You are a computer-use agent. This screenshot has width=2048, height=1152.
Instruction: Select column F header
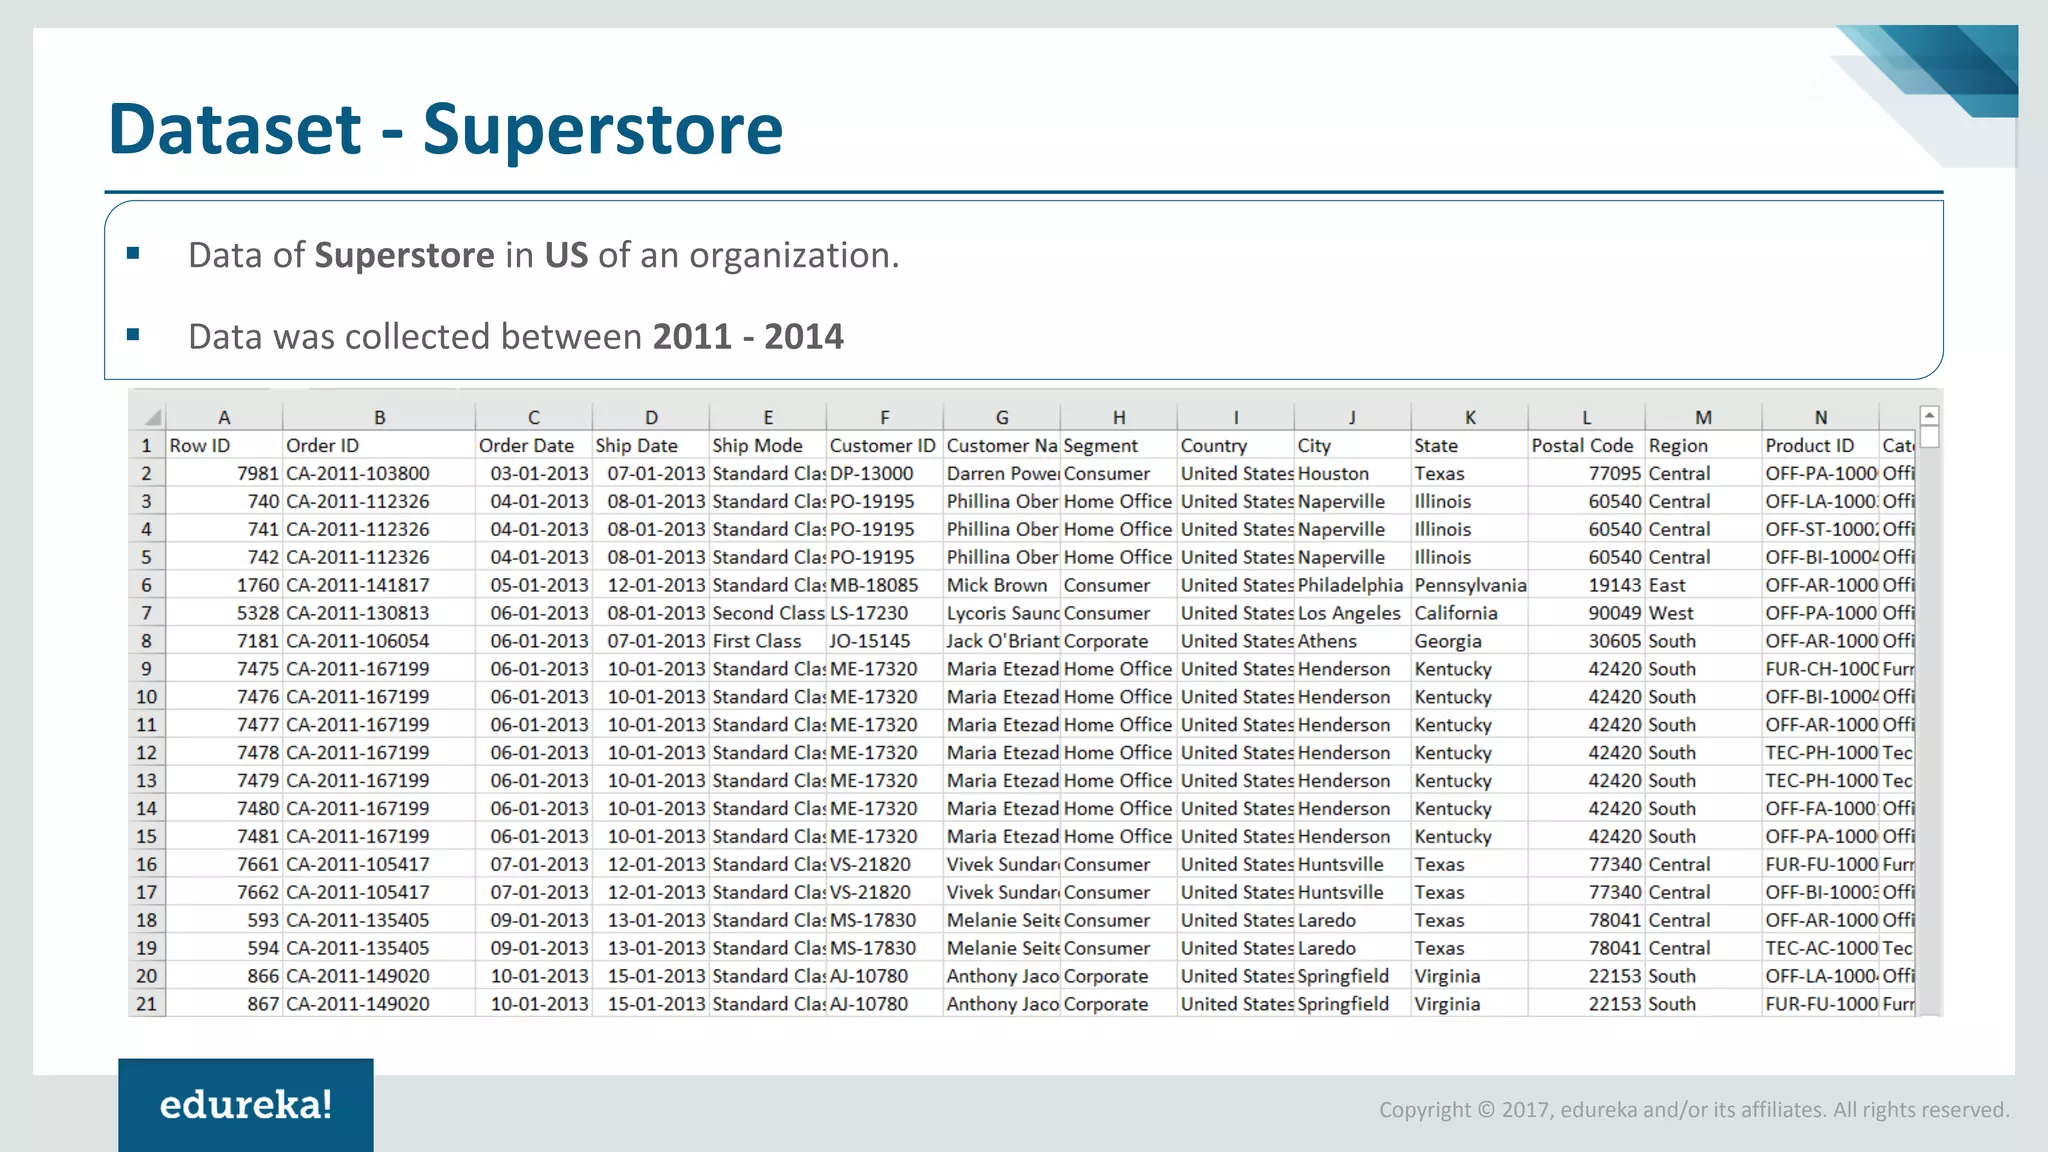pyautogui.click(x=885, y=417)
